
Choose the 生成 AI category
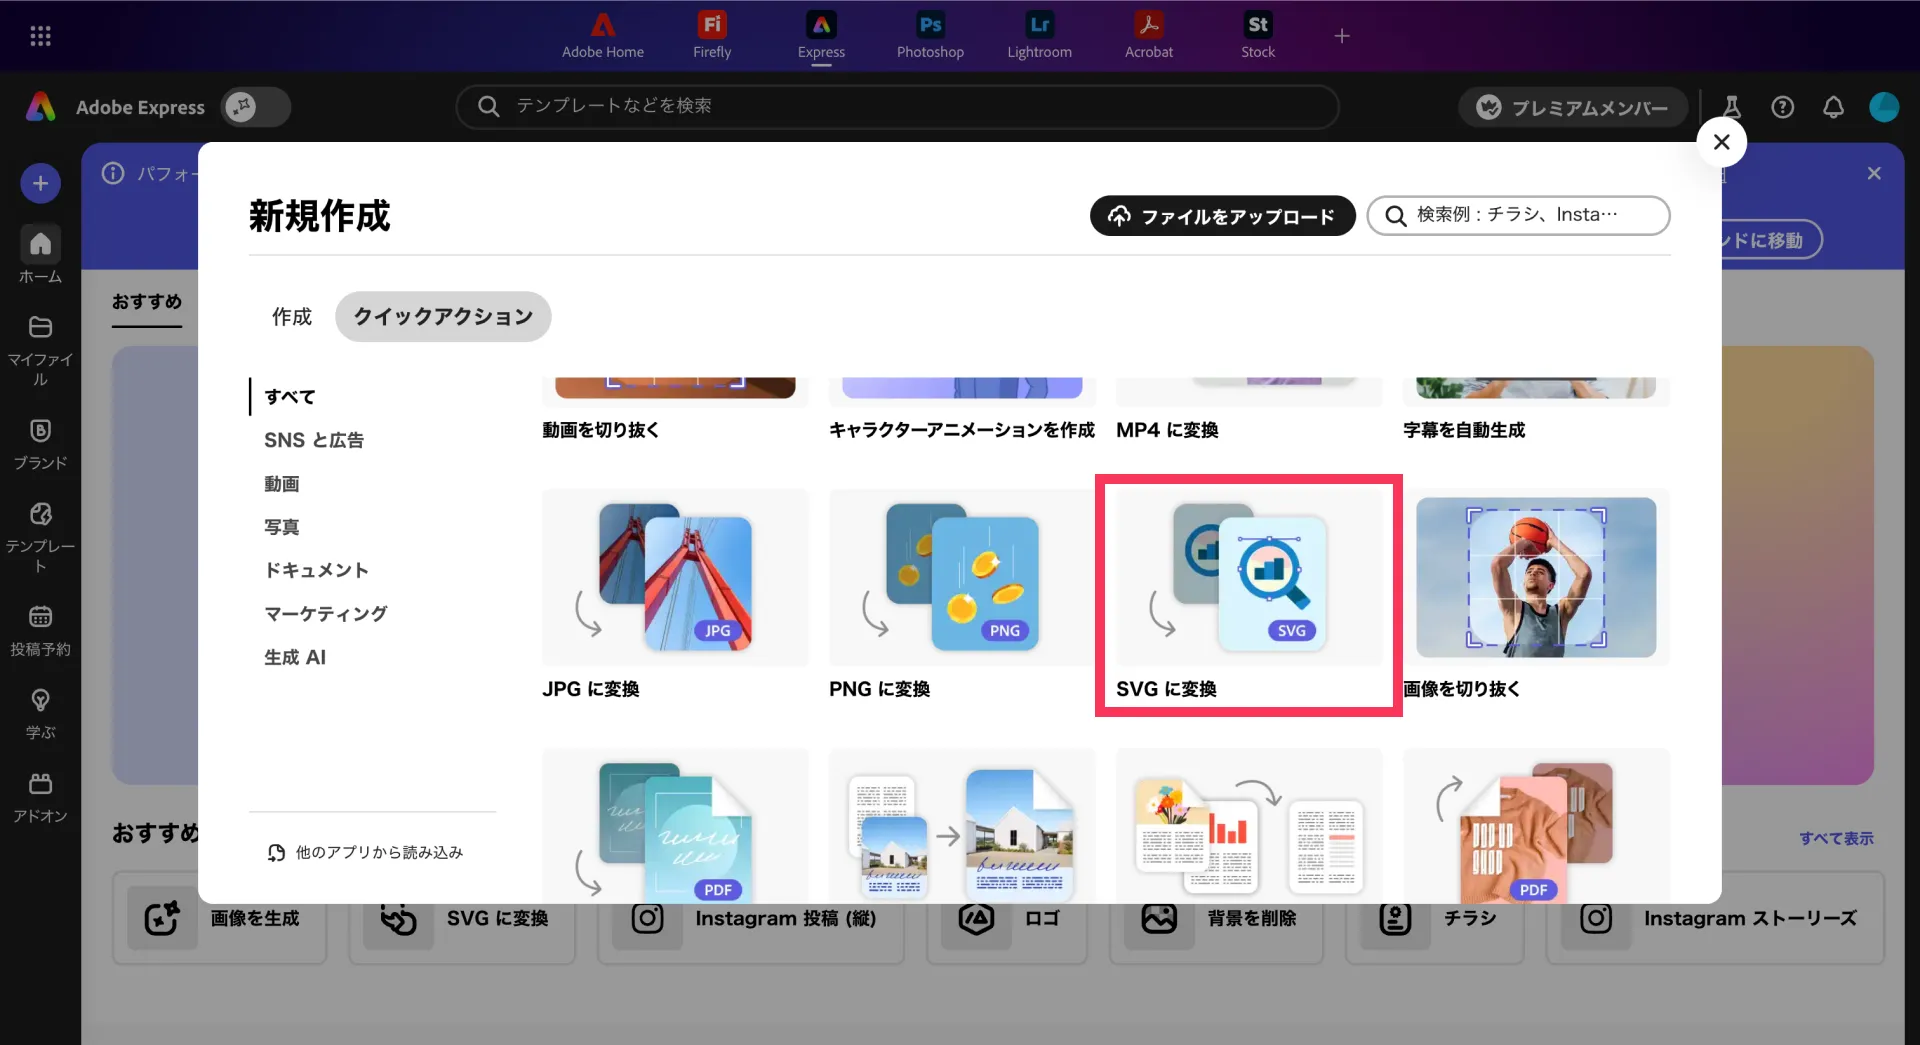294,657
